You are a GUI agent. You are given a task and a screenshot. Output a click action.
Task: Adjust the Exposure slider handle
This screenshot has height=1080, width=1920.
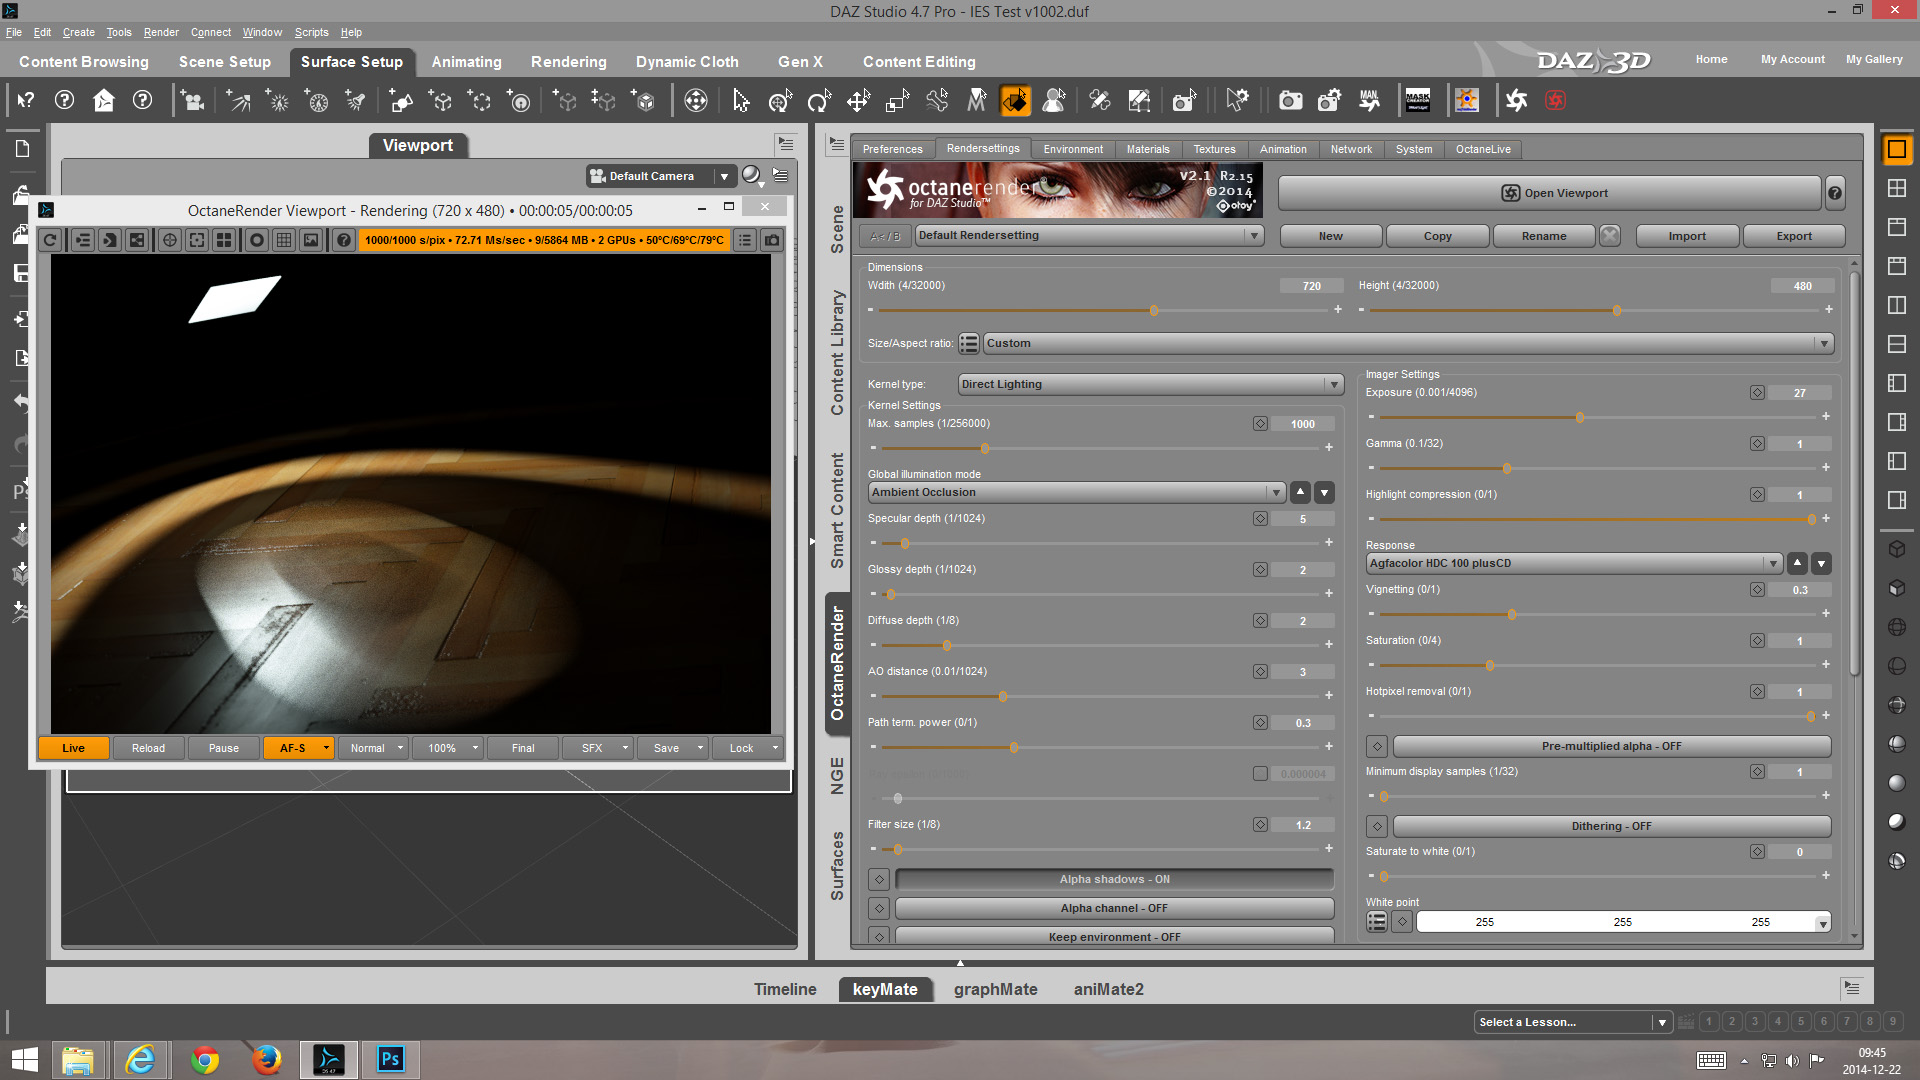[1580, 417]
